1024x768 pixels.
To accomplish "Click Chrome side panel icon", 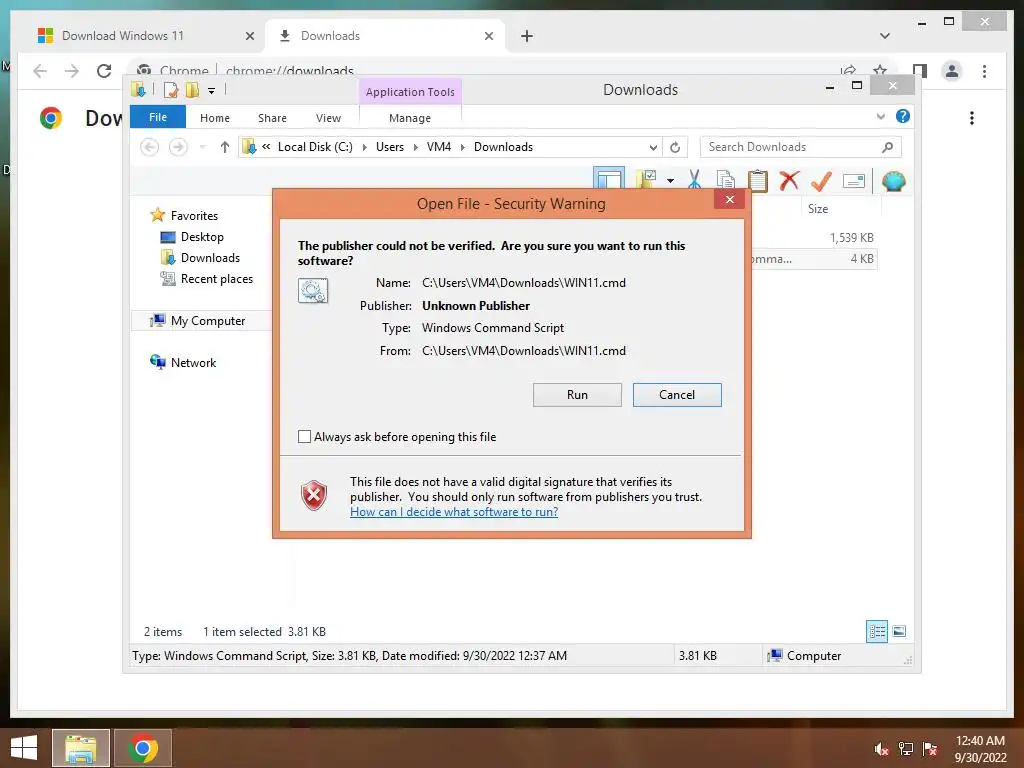I will (920, 71).
